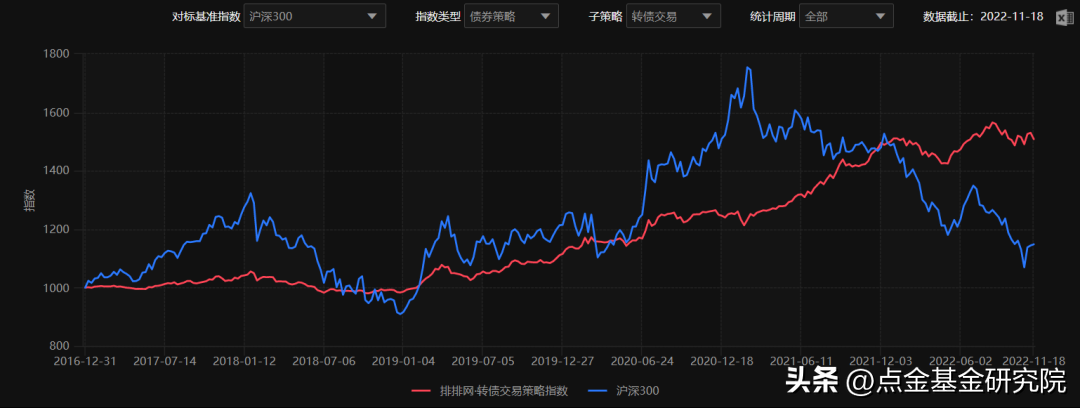Viewport: 1080px width, 408px height.
Task: Click the 2019-01-04 x-axis date
Action: coord(403,360)
